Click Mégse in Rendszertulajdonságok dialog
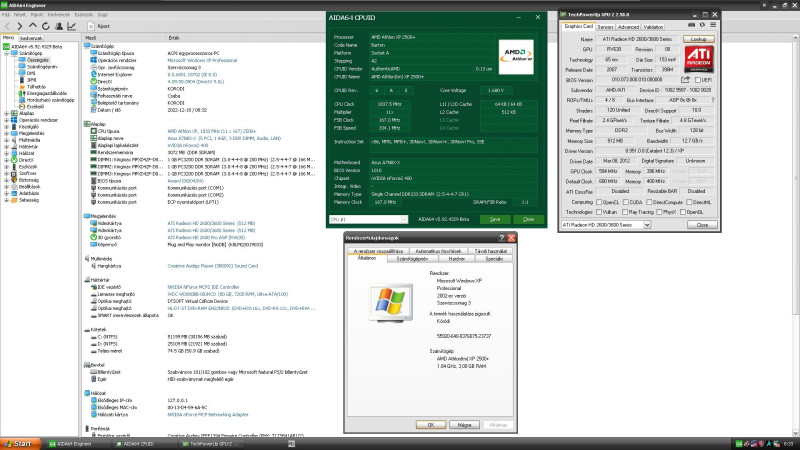Viewport: 800px width, 450px height. tap(464, 424)
